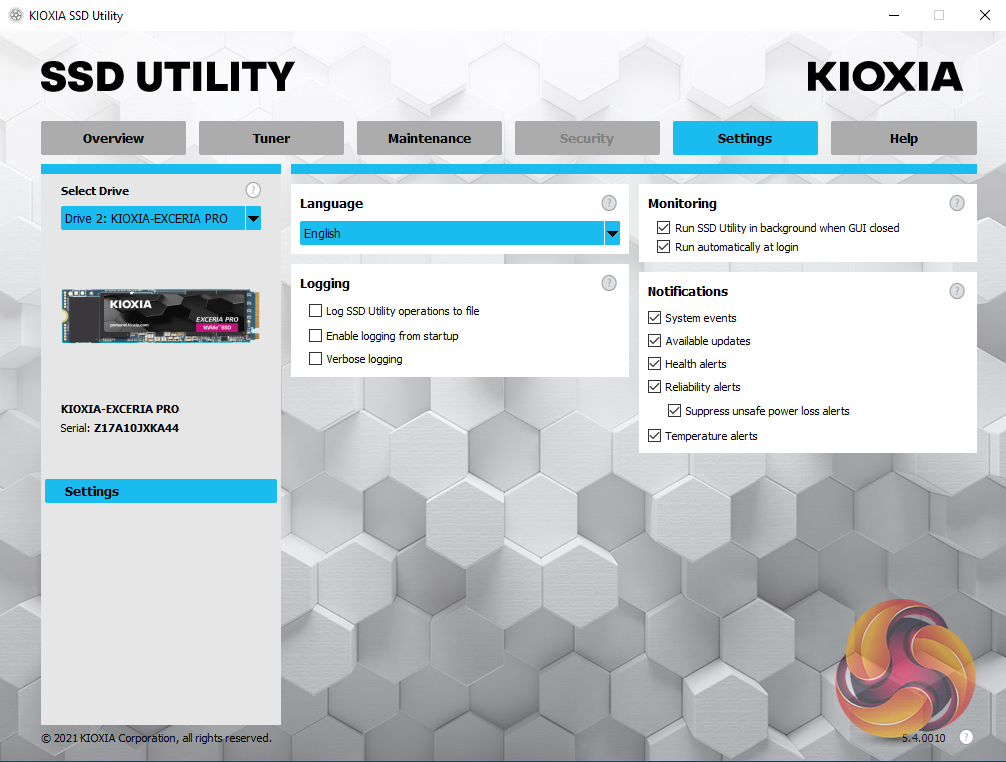The image size is (1006, 762).
Task: Toggle Run automatically at login
Action: tap(663, 247)
